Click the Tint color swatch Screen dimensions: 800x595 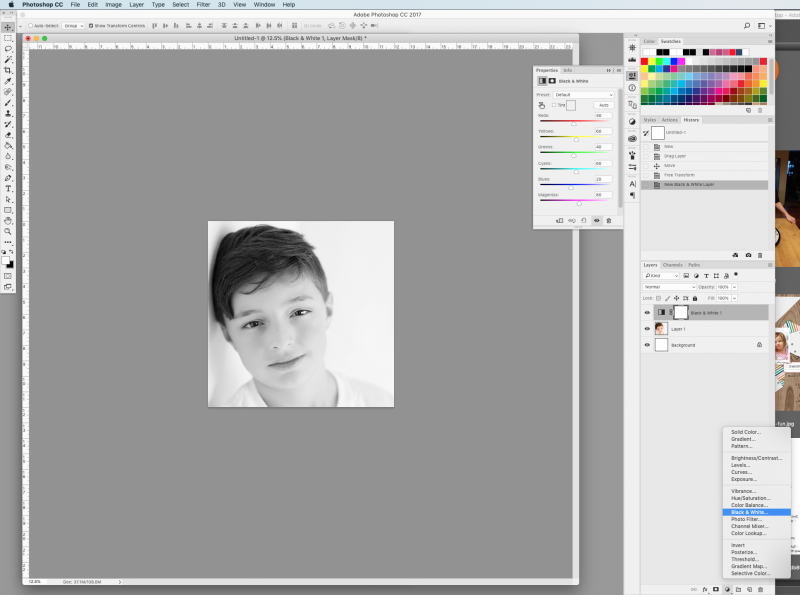[571, 105]
